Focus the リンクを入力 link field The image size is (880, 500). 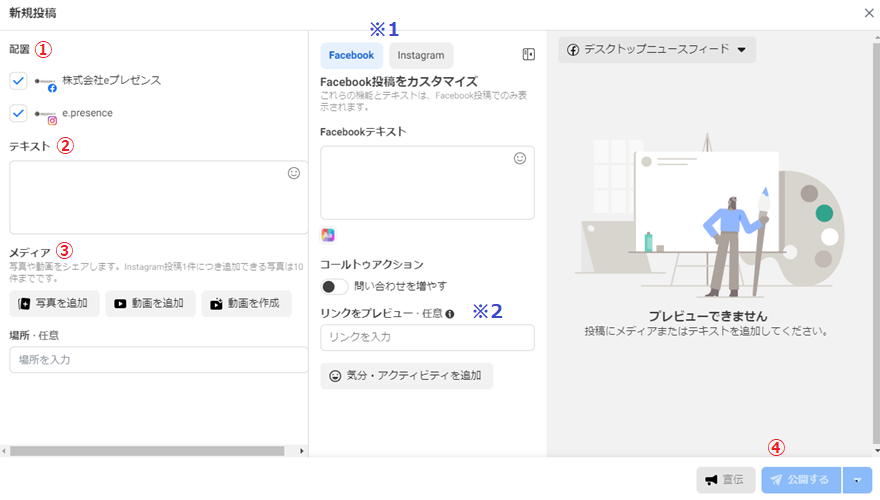[x=427, y=337]
